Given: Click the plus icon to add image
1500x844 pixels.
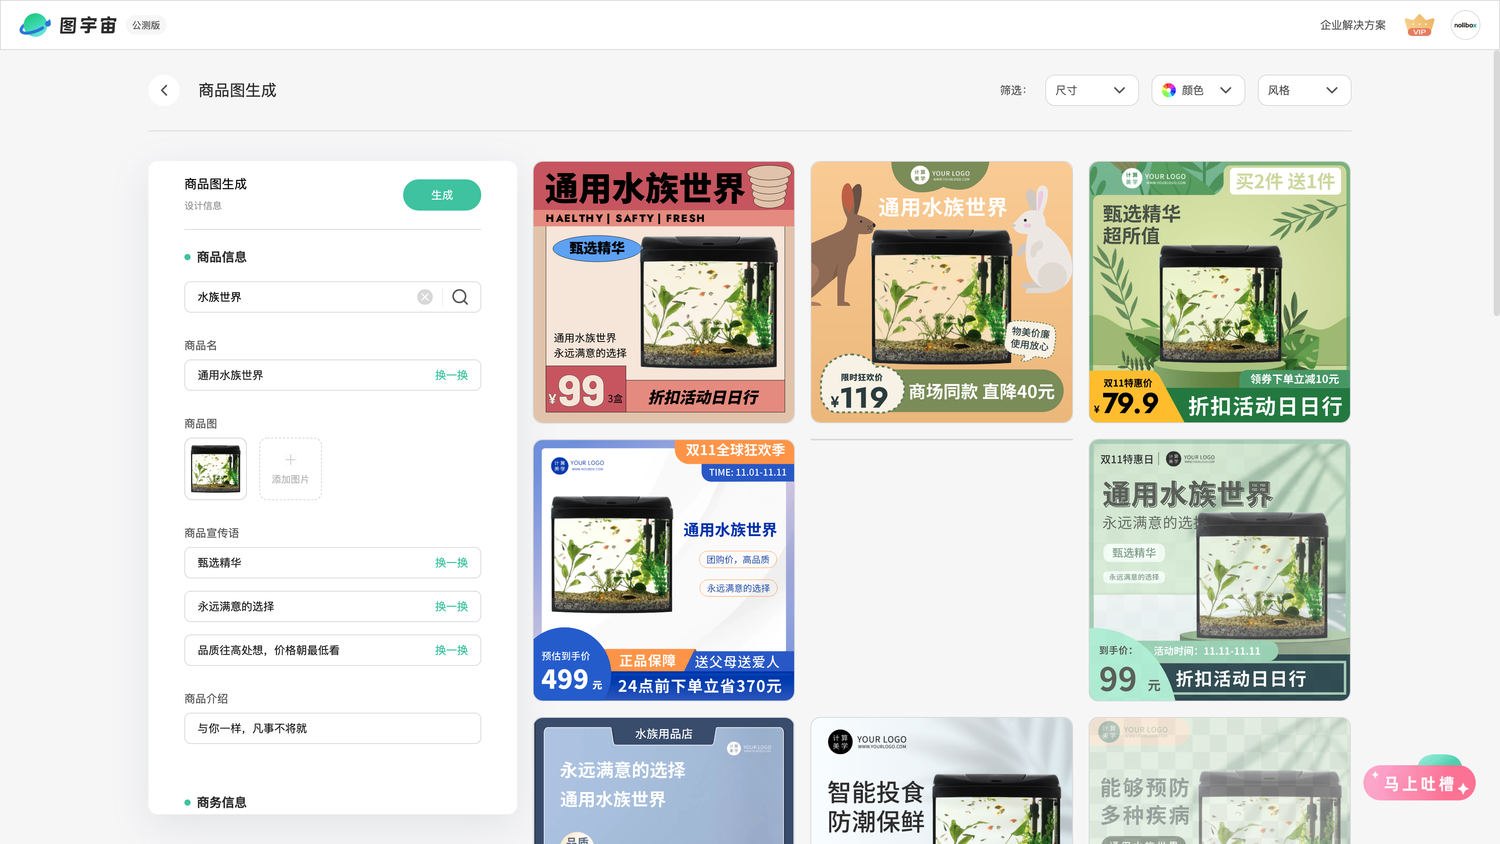Looking at the screenshot, I should point(290,460).
